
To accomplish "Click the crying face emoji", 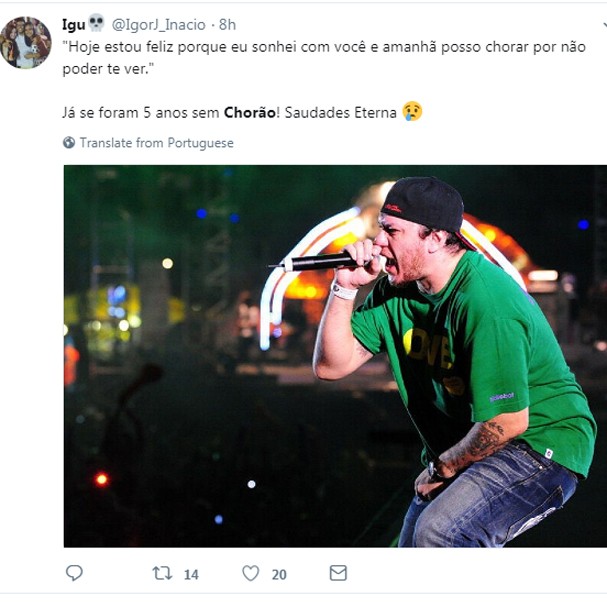I will click(x=412, y=111).
